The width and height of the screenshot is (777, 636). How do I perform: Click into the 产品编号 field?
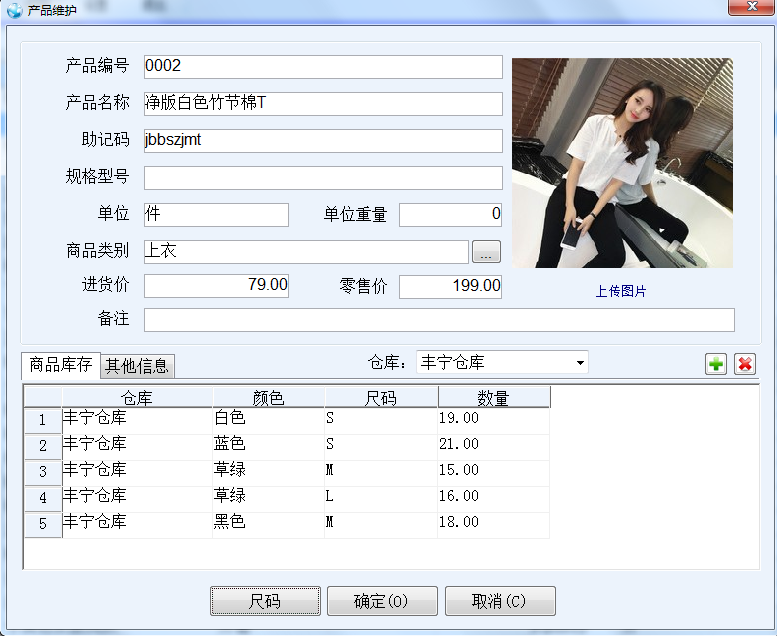click(x=322, y=67)
